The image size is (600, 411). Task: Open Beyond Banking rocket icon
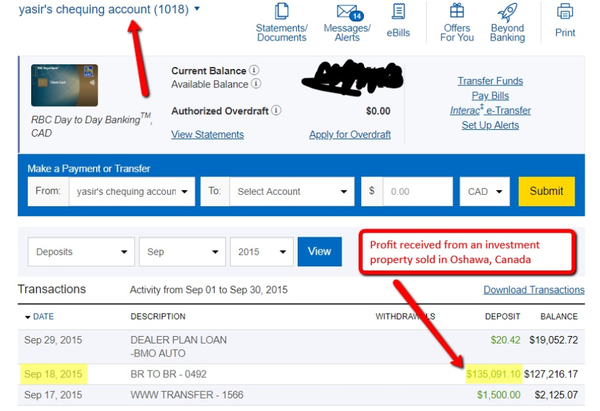[507, 12]
